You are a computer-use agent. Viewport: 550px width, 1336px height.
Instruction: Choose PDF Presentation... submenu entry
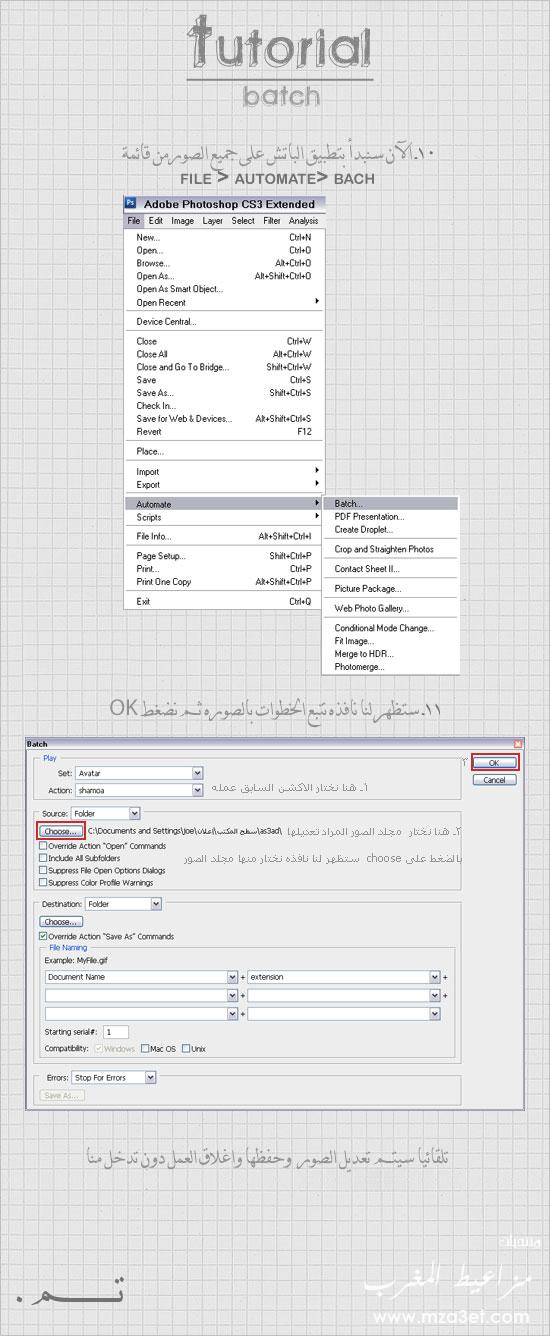391,517
